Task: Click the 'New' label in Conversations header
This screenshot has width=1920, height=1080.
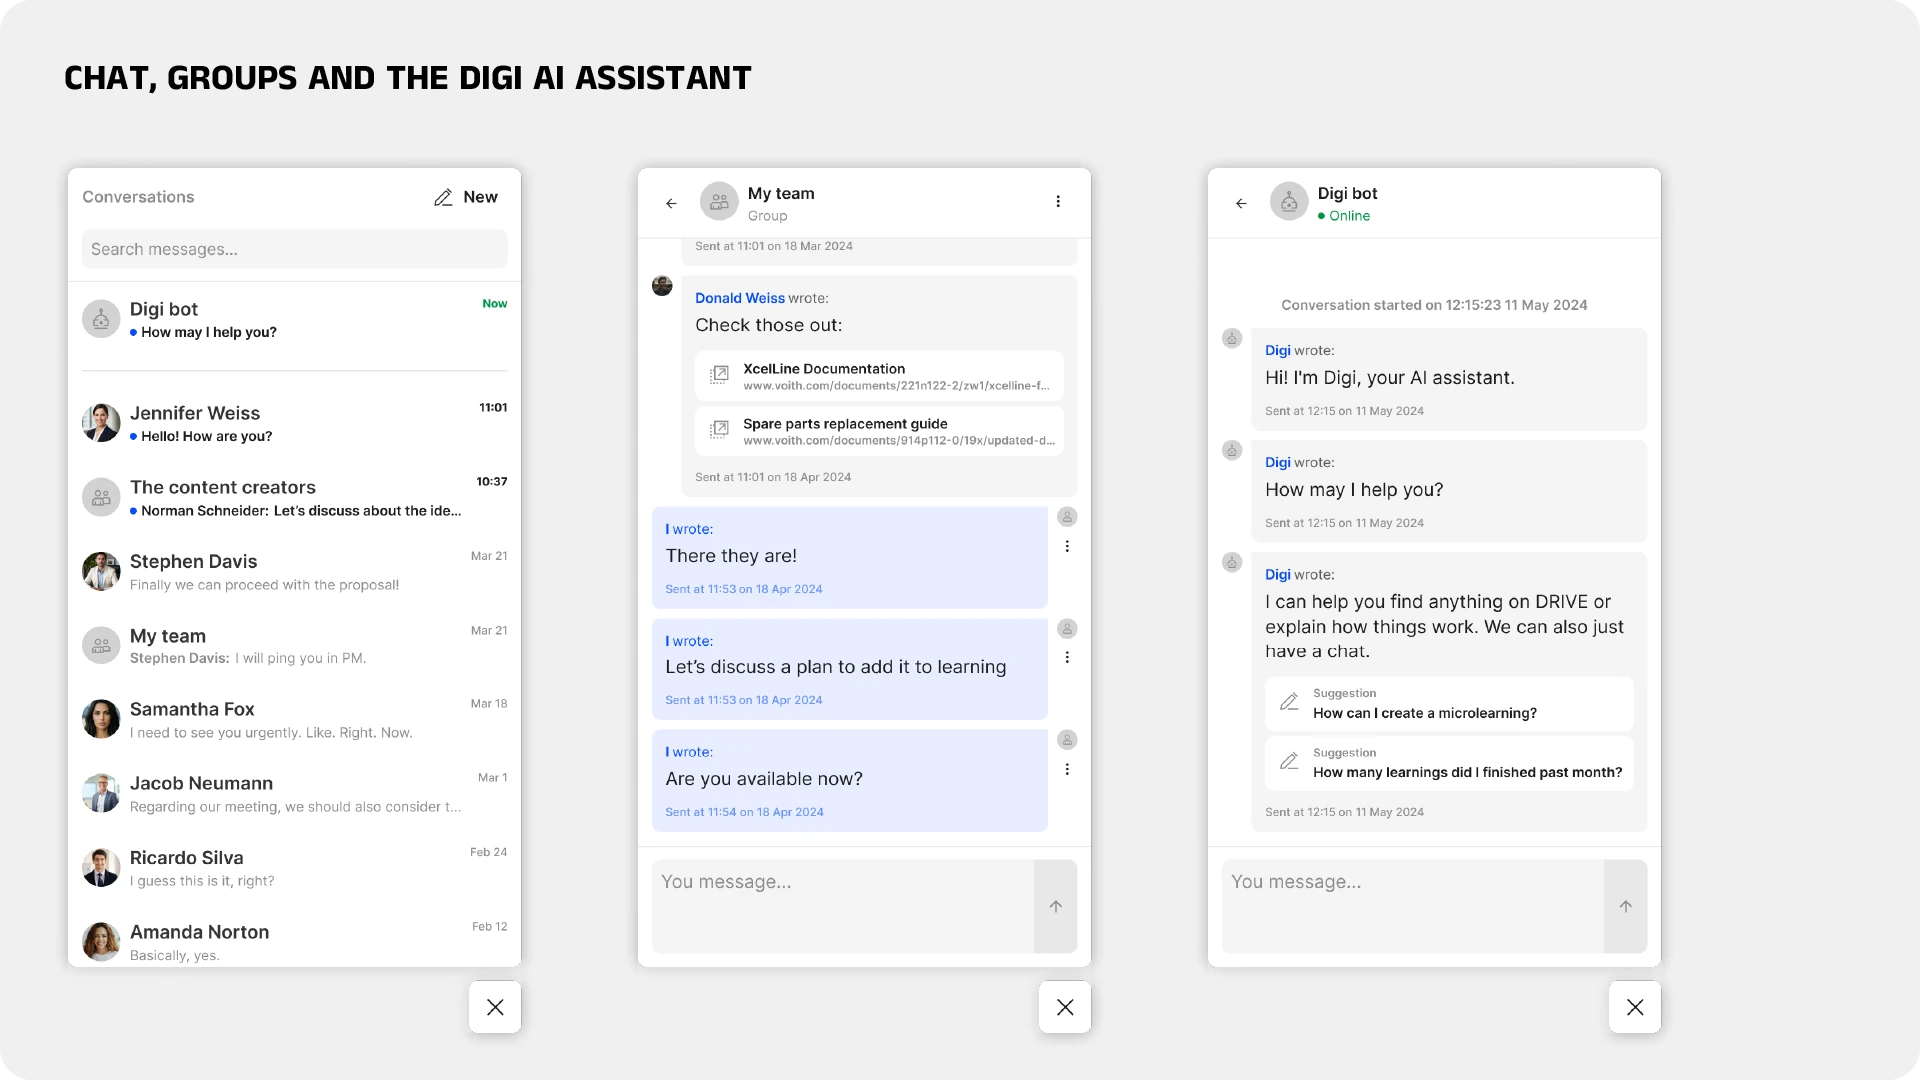Action: point(480,197)
